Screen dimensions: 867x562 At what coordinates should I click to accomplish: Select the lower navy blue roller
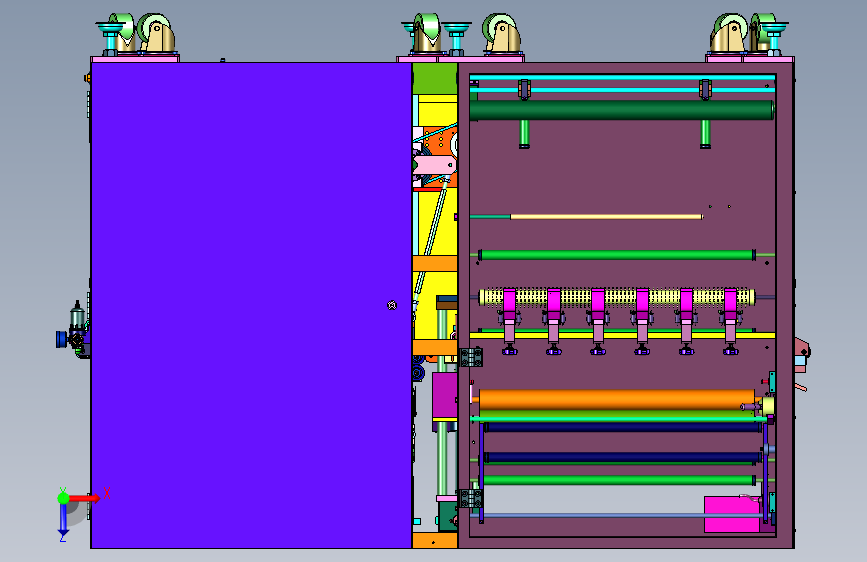(x=623, y=457)
